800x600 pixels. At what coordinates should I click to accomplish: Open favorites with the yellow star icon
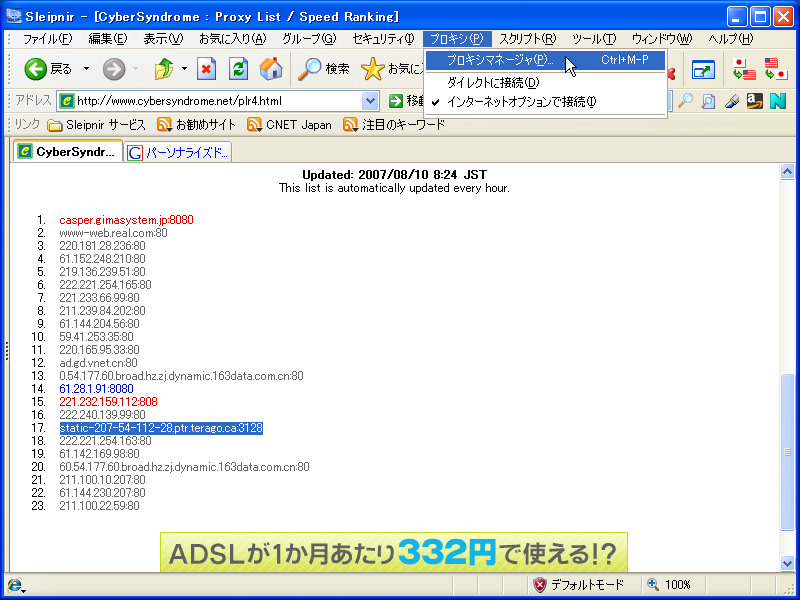(x=372, y=69)
